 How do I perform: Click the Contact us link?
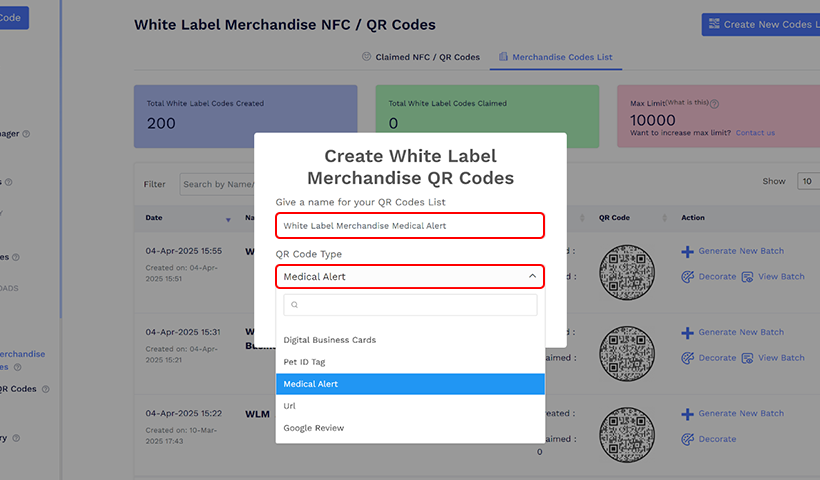pos(755,133)
